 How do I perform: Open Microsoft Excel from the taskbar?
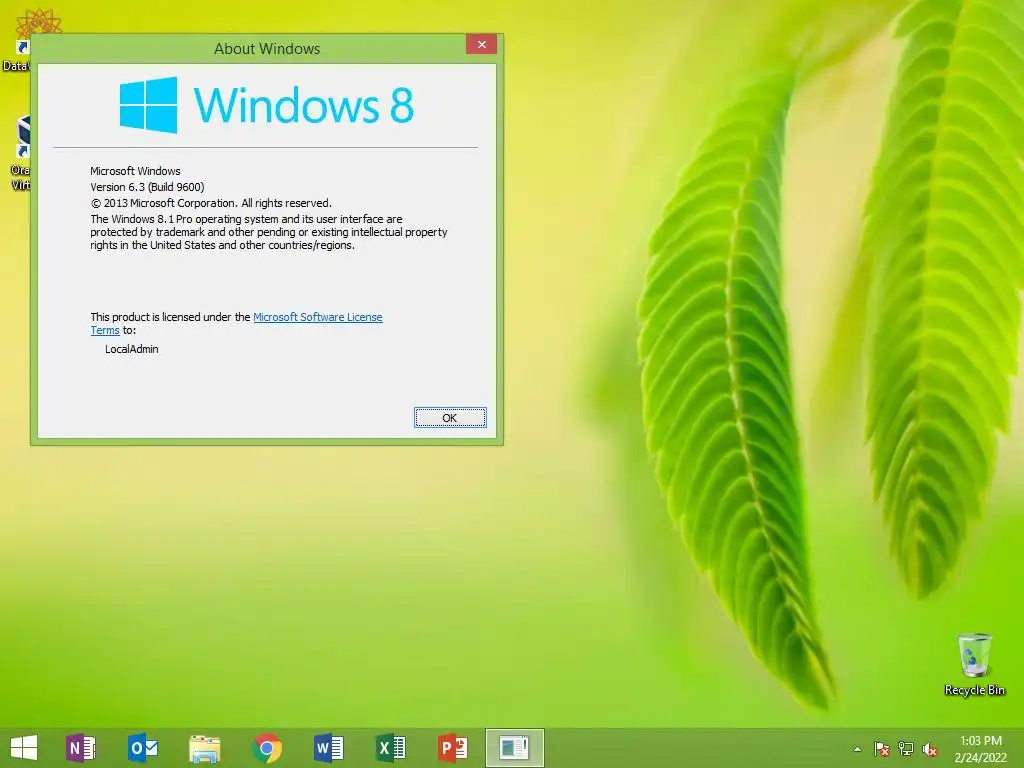pyautogui.click(x=391, y=748)
